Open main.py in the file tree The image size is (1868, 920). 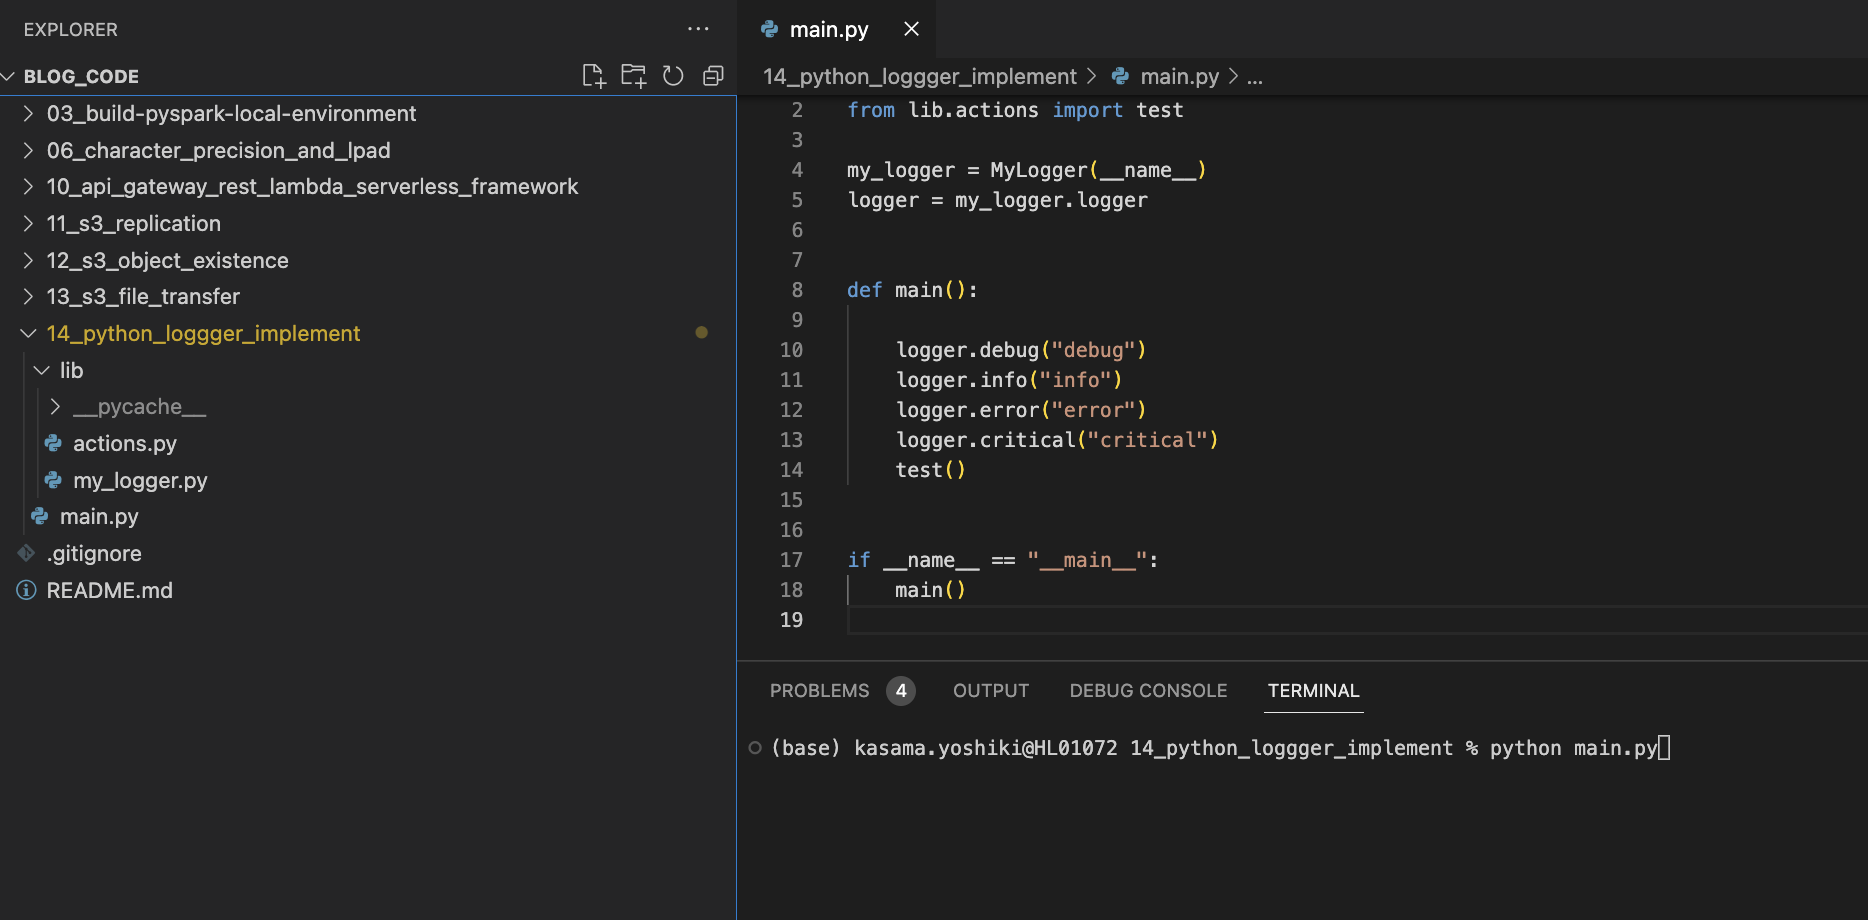(x=99, y=517)
